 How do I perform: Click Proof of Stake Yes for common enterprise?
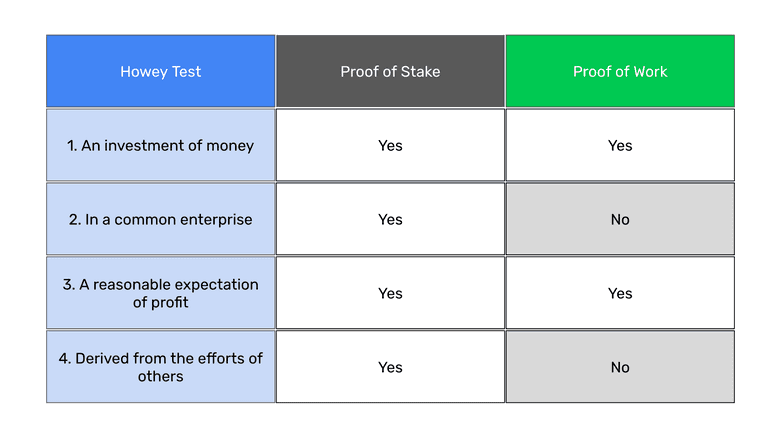pyautogui.click(x=390, y=219)
